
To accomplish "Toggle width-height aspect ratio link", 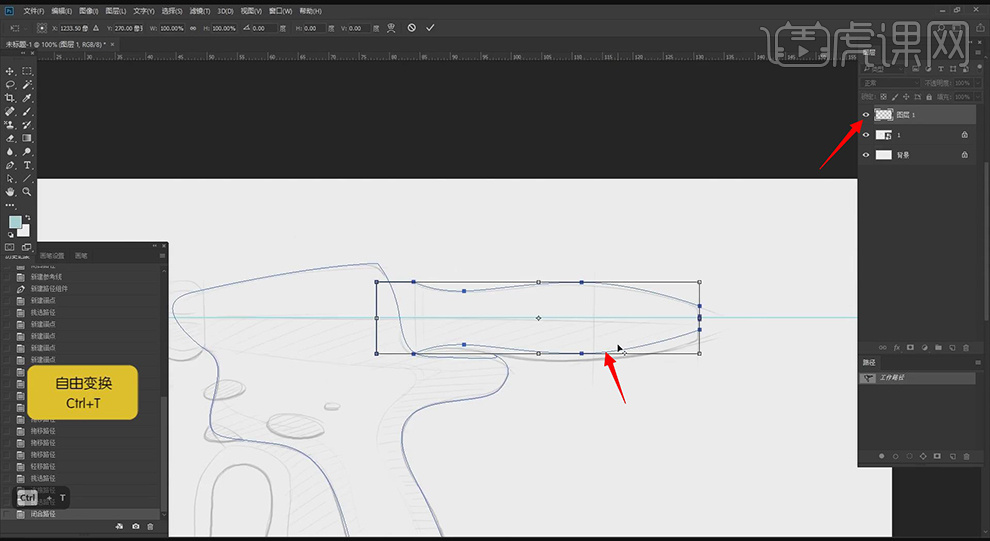I will click(x=193, y=28).
